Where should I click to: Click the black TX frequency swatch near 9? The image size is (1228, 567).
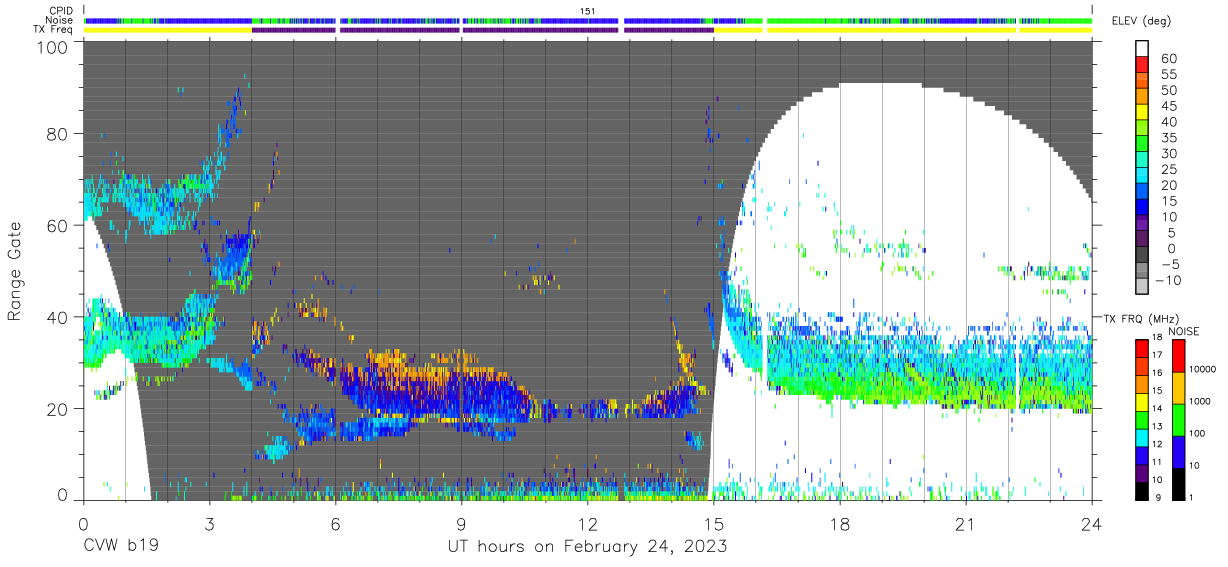(1143, 491)
